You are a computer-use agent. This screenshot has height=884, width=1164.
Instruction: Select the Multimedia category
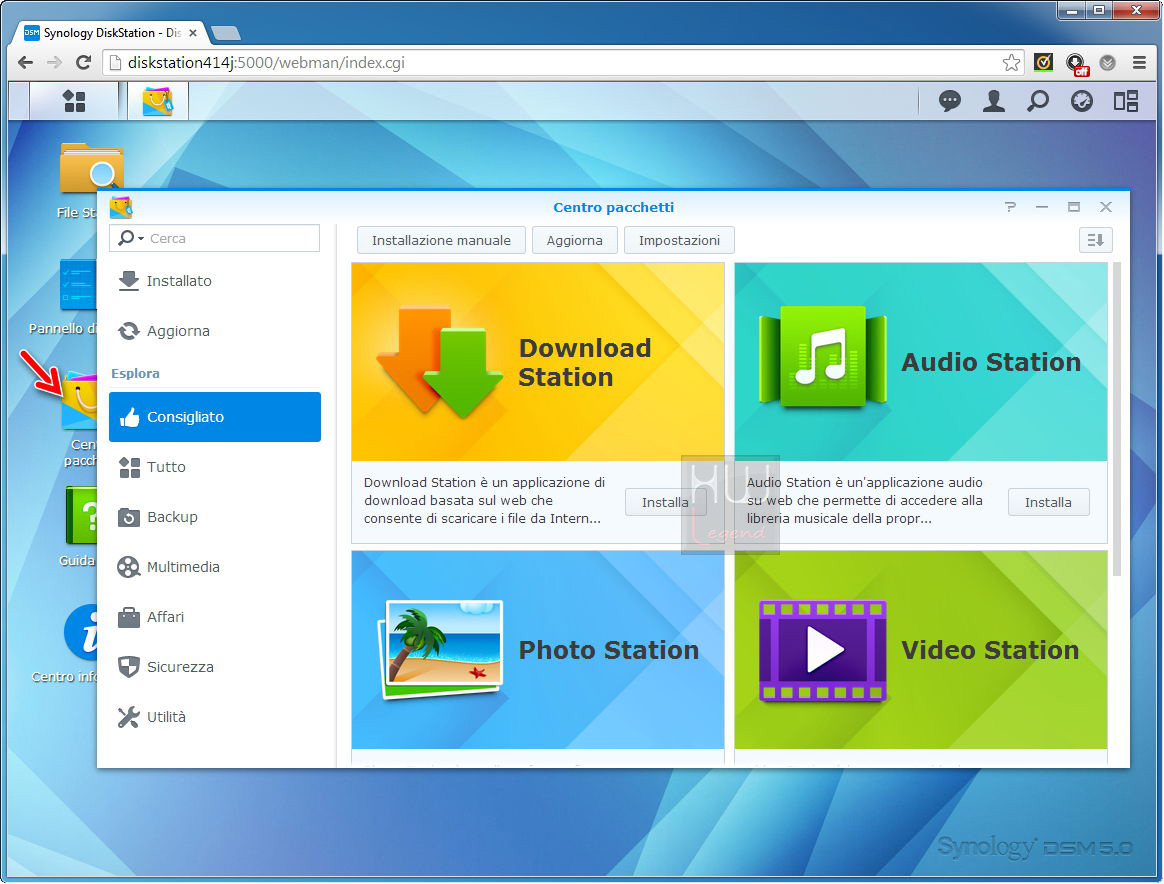[215, 567]
